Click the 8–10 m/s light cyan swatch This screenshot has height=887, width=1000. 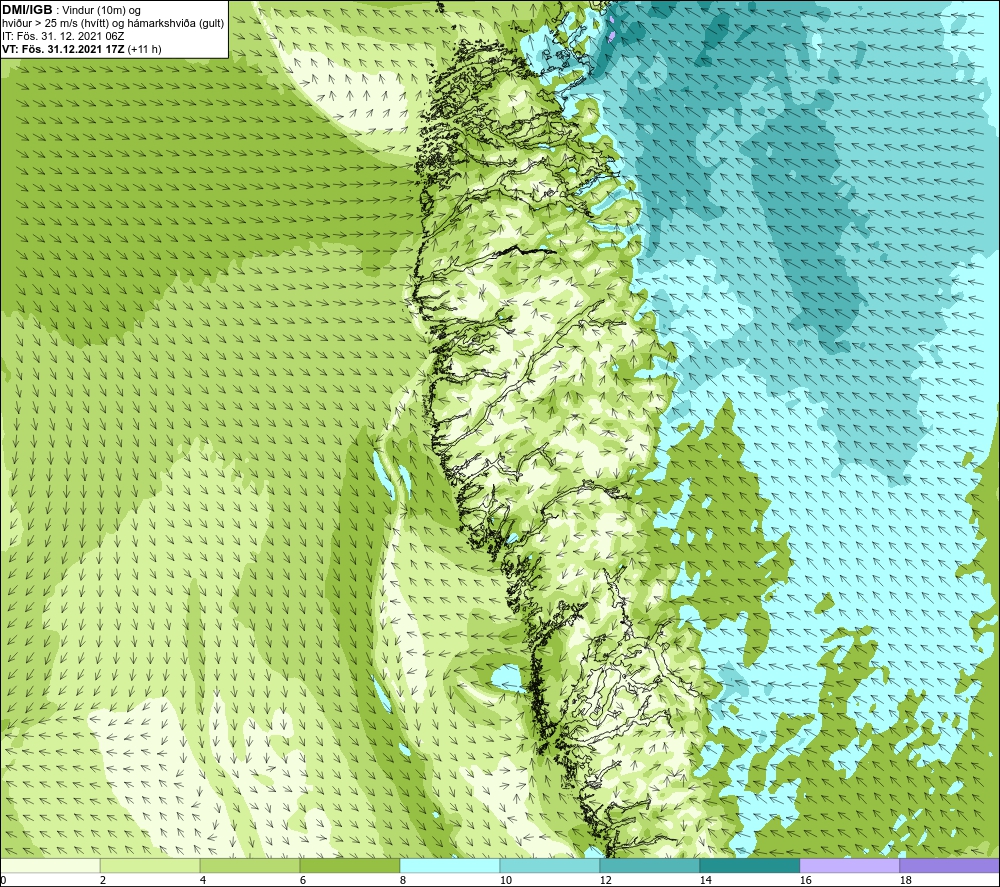click(450, 865)
